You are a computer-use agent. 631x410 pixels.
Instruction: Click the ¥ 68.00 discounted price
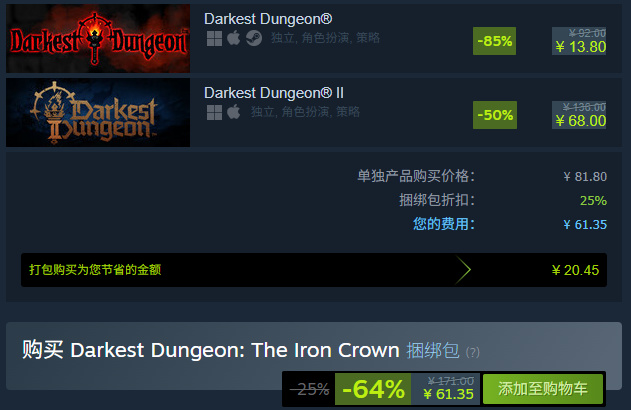point(581,121)
